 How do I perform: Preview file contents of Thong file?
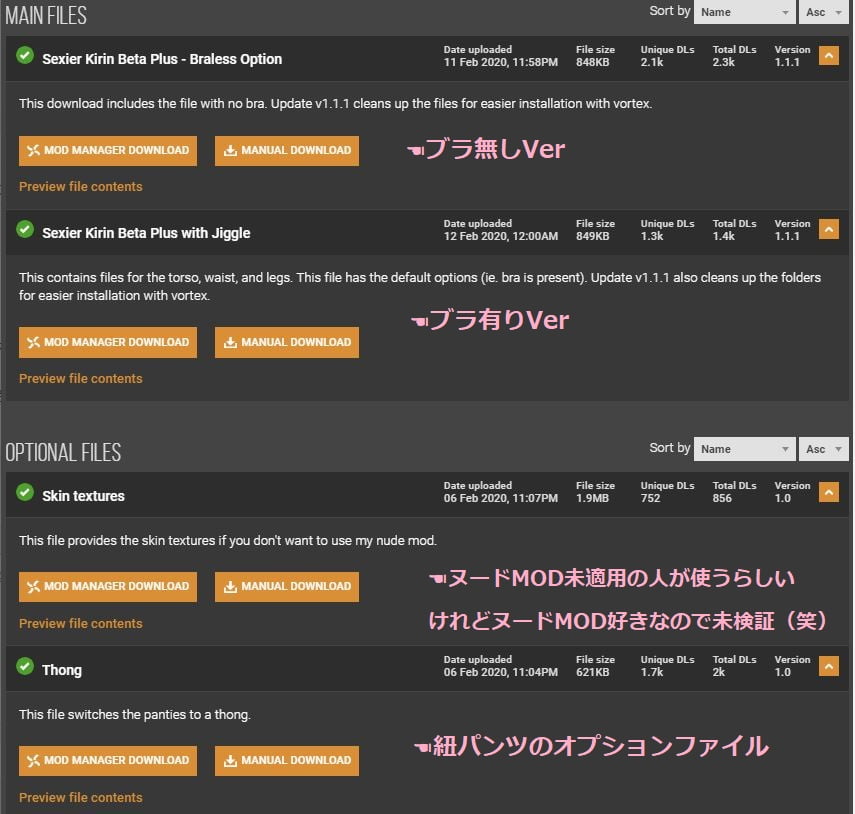coord(81,798)
